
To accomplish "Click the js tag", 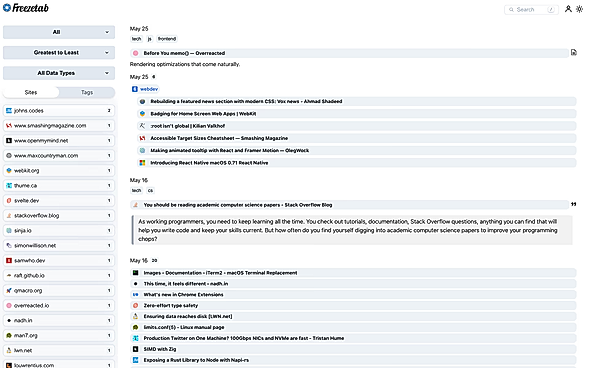I will tap(150, 39).
